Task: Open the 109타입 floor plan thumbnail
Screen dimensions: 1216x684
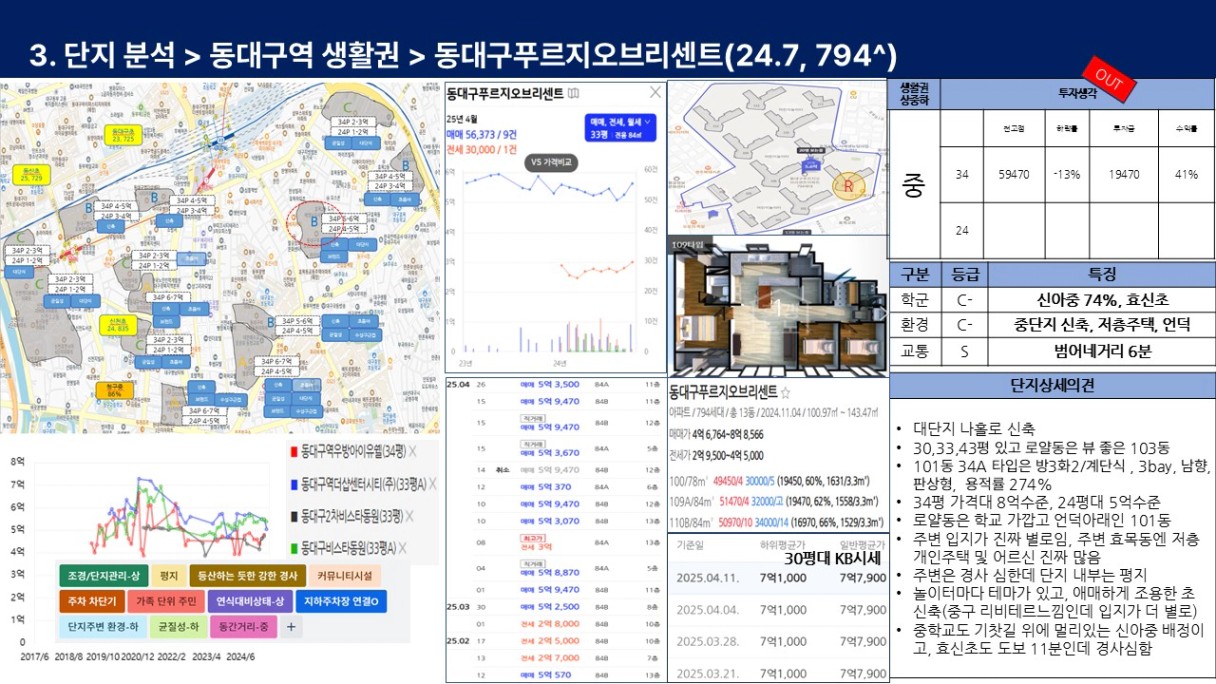Action: [776, 307]
